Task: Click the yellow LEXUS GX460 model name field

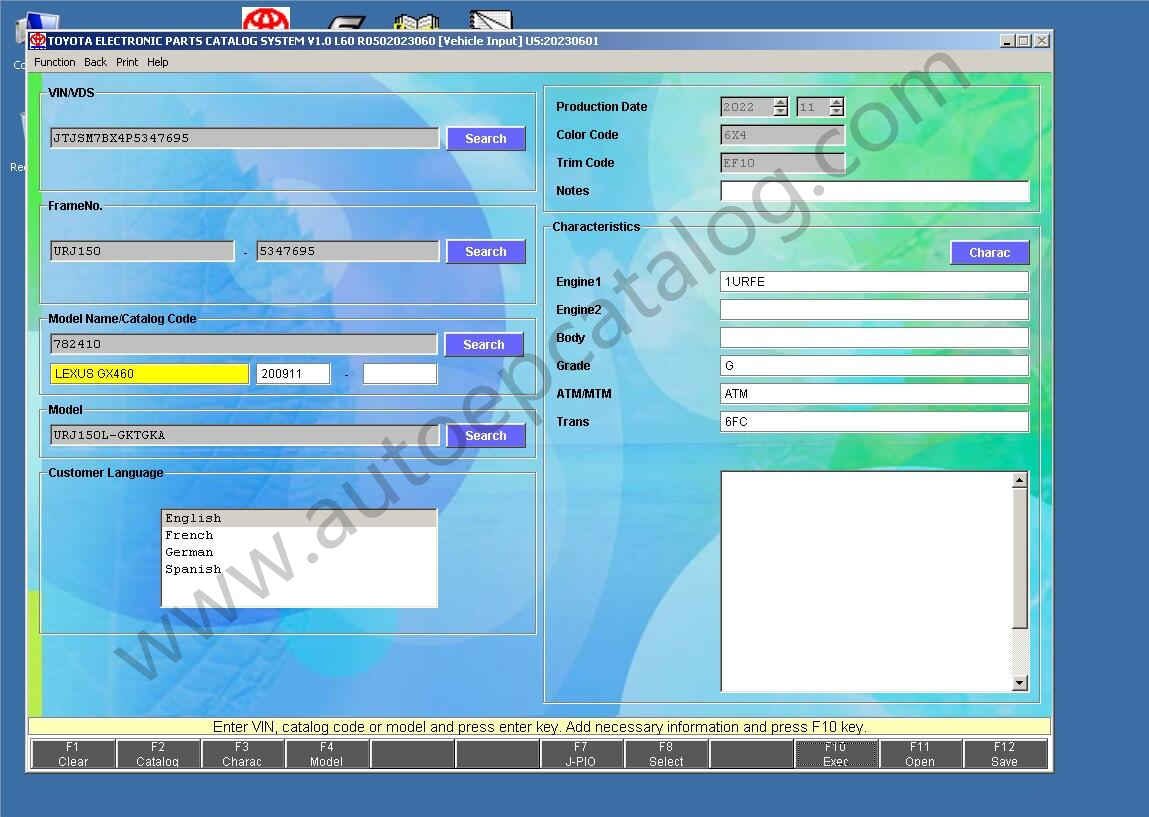Action: [x=149, y=374]
